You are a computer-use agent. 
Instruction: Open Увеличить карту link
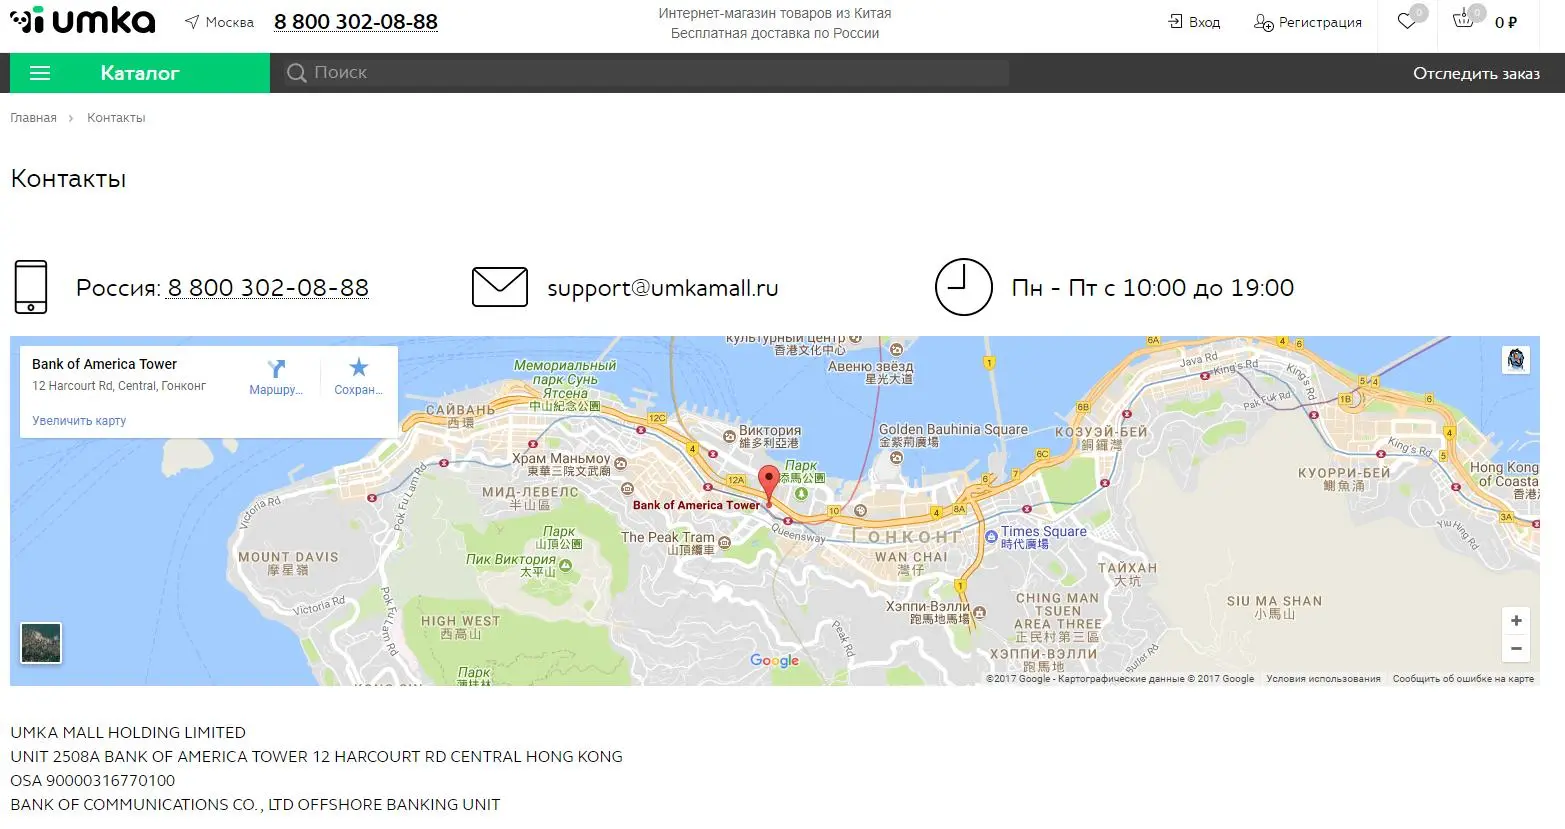pyautogui.click(x=79, y=421)
